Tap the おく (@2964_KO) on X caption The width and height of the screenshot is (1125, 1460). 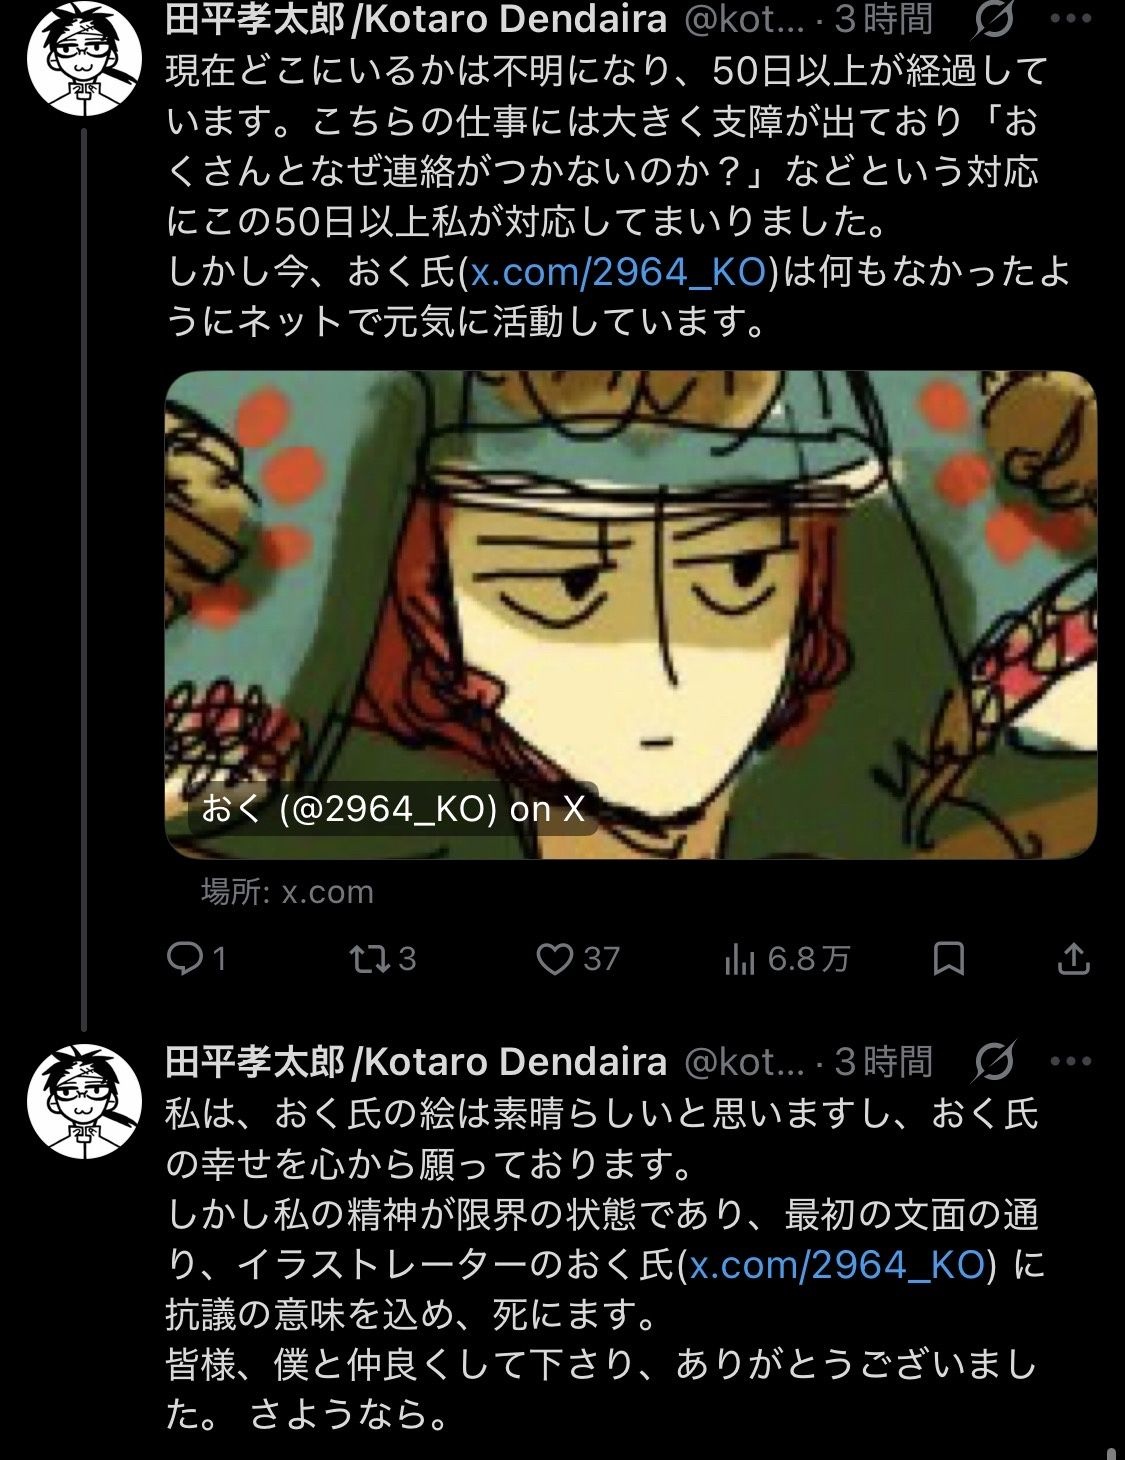point(393,809)
